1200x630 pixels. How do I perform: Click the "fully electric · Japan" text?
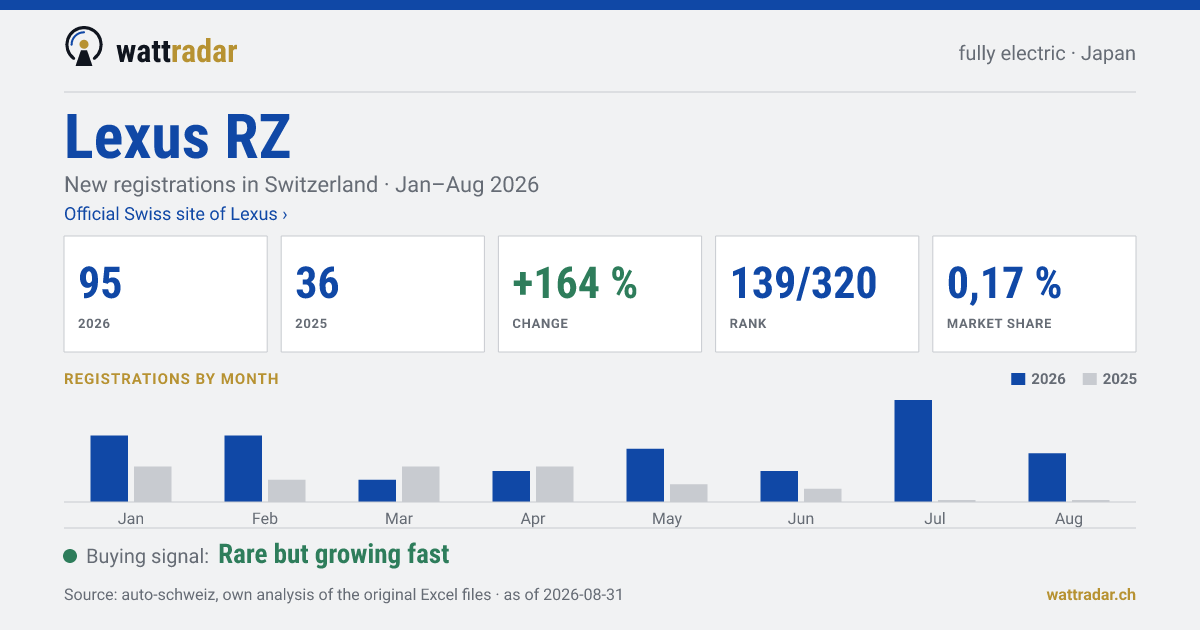1047,53
